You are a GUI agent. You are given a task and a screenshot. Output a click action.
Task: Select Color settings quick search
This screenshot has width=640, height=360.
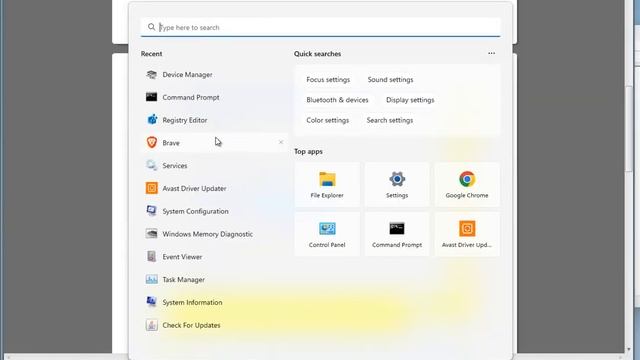(x=327, y=120)
